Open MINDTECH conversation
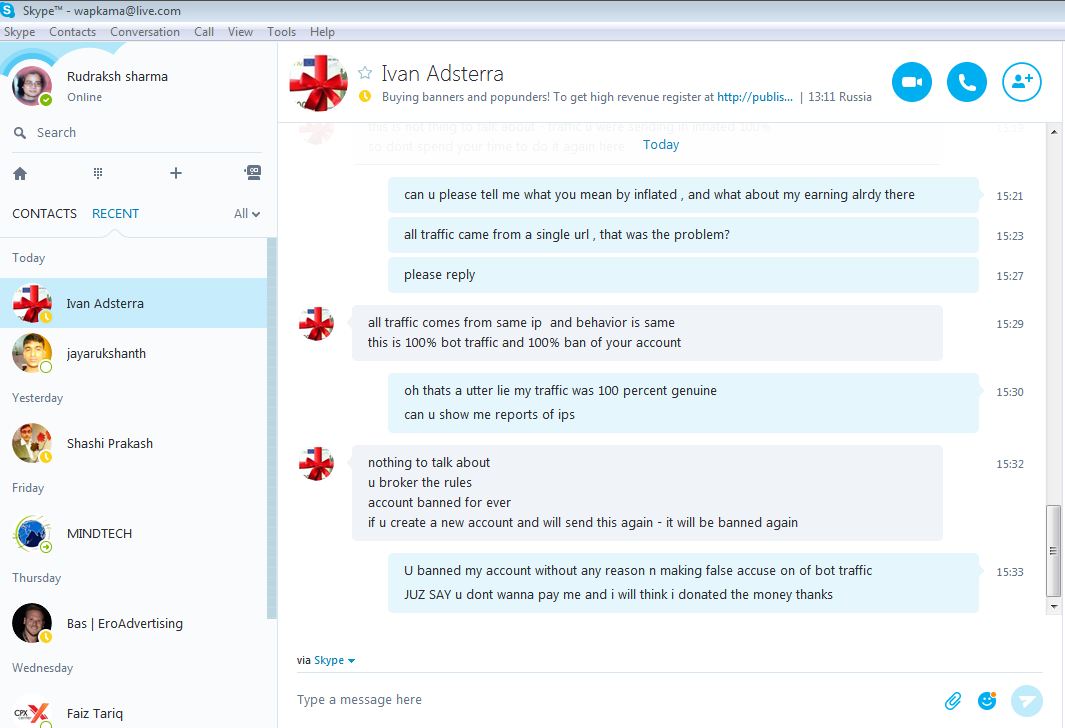This screenshot has width=1065, height=728. 134,533
